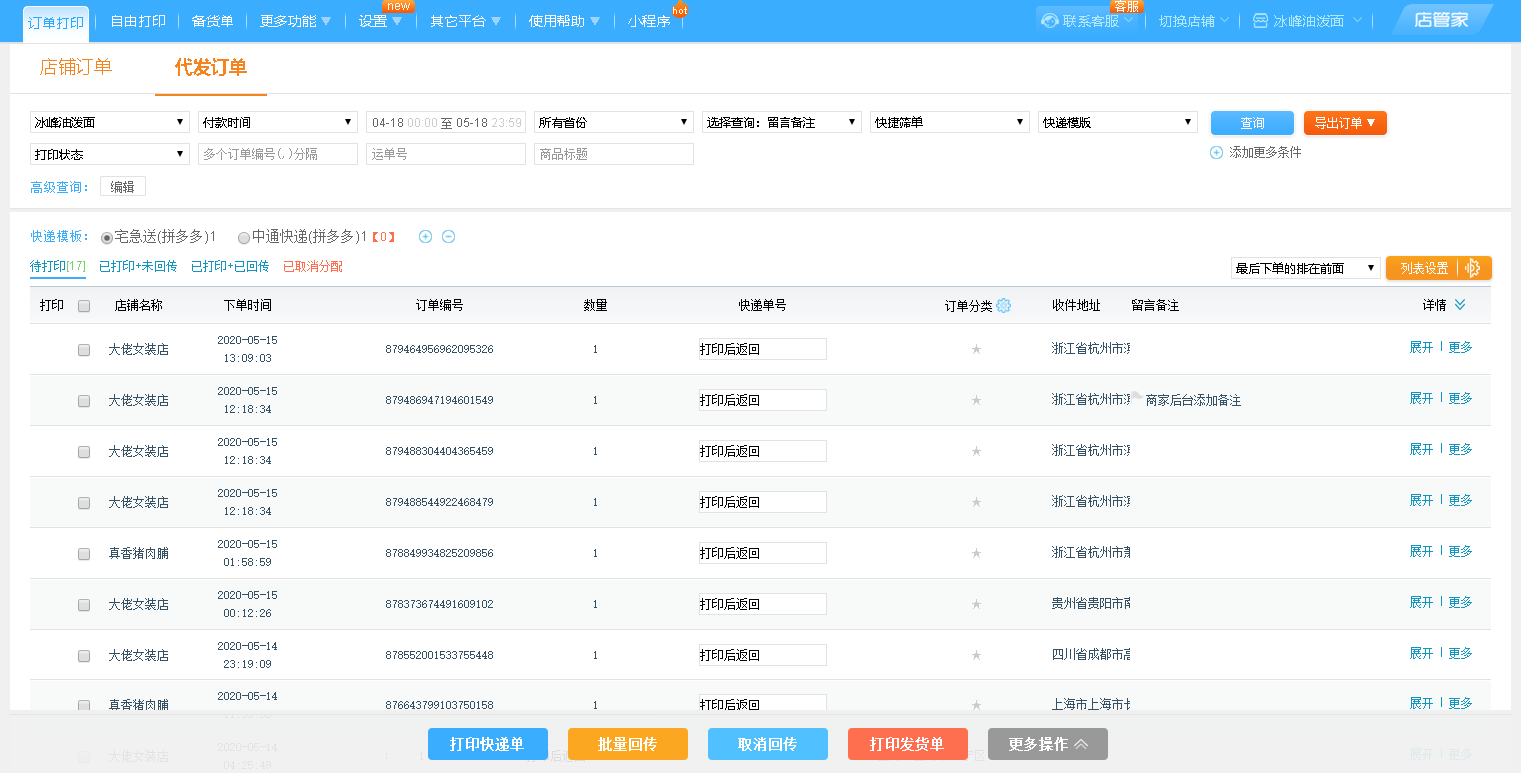This screenshot has width=1521, height=773.
Task: Click the star icon in the first order row
Action: (x=977, y=349)
